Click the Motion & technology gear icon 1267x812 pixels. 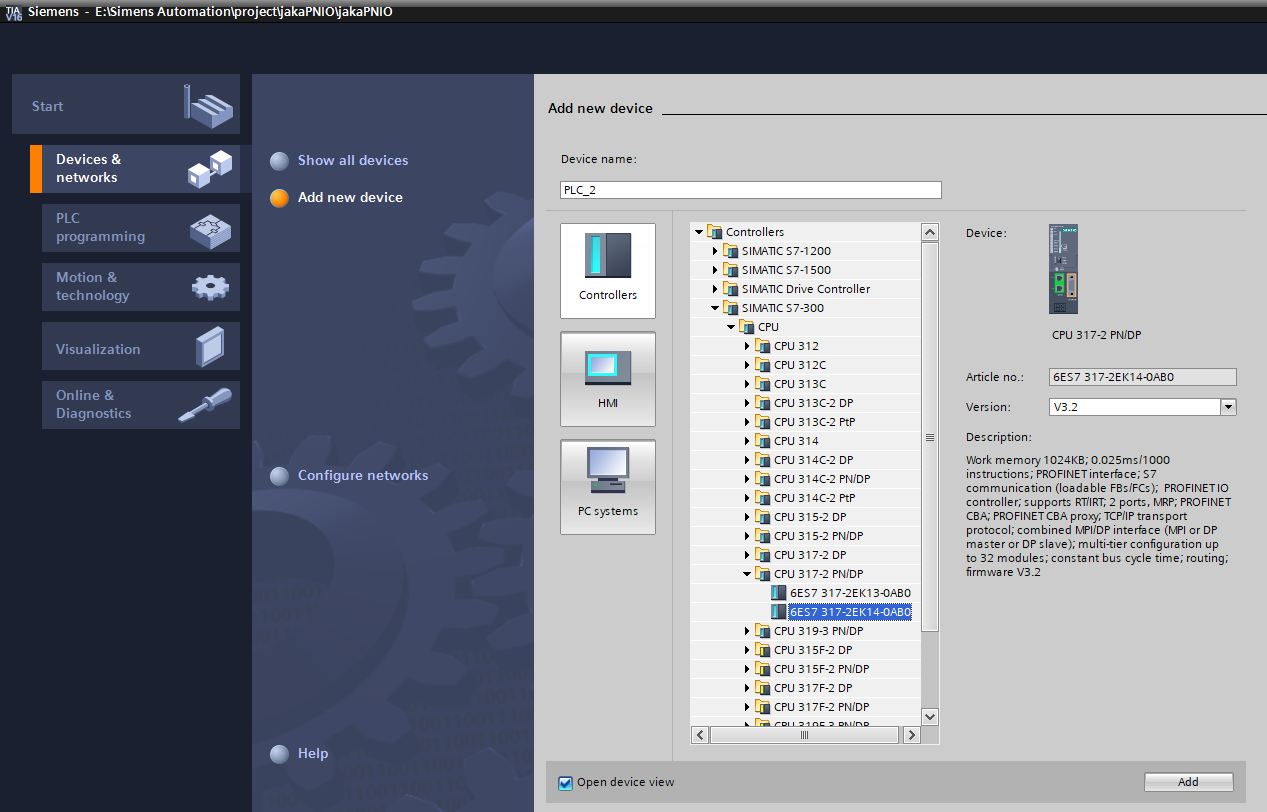(210, 287)
